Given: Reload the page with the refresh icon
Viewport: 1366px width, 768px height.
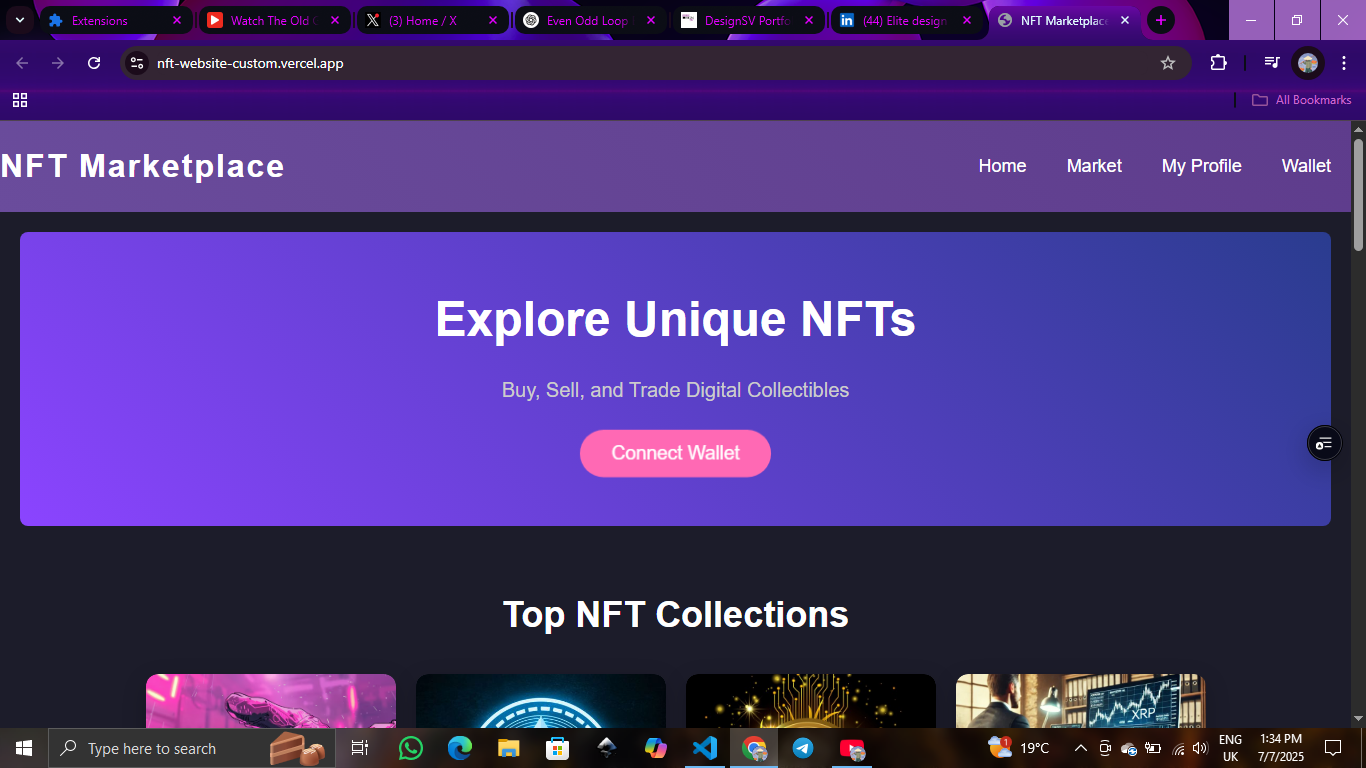Looking at the screenshot, I should point(94,63).
